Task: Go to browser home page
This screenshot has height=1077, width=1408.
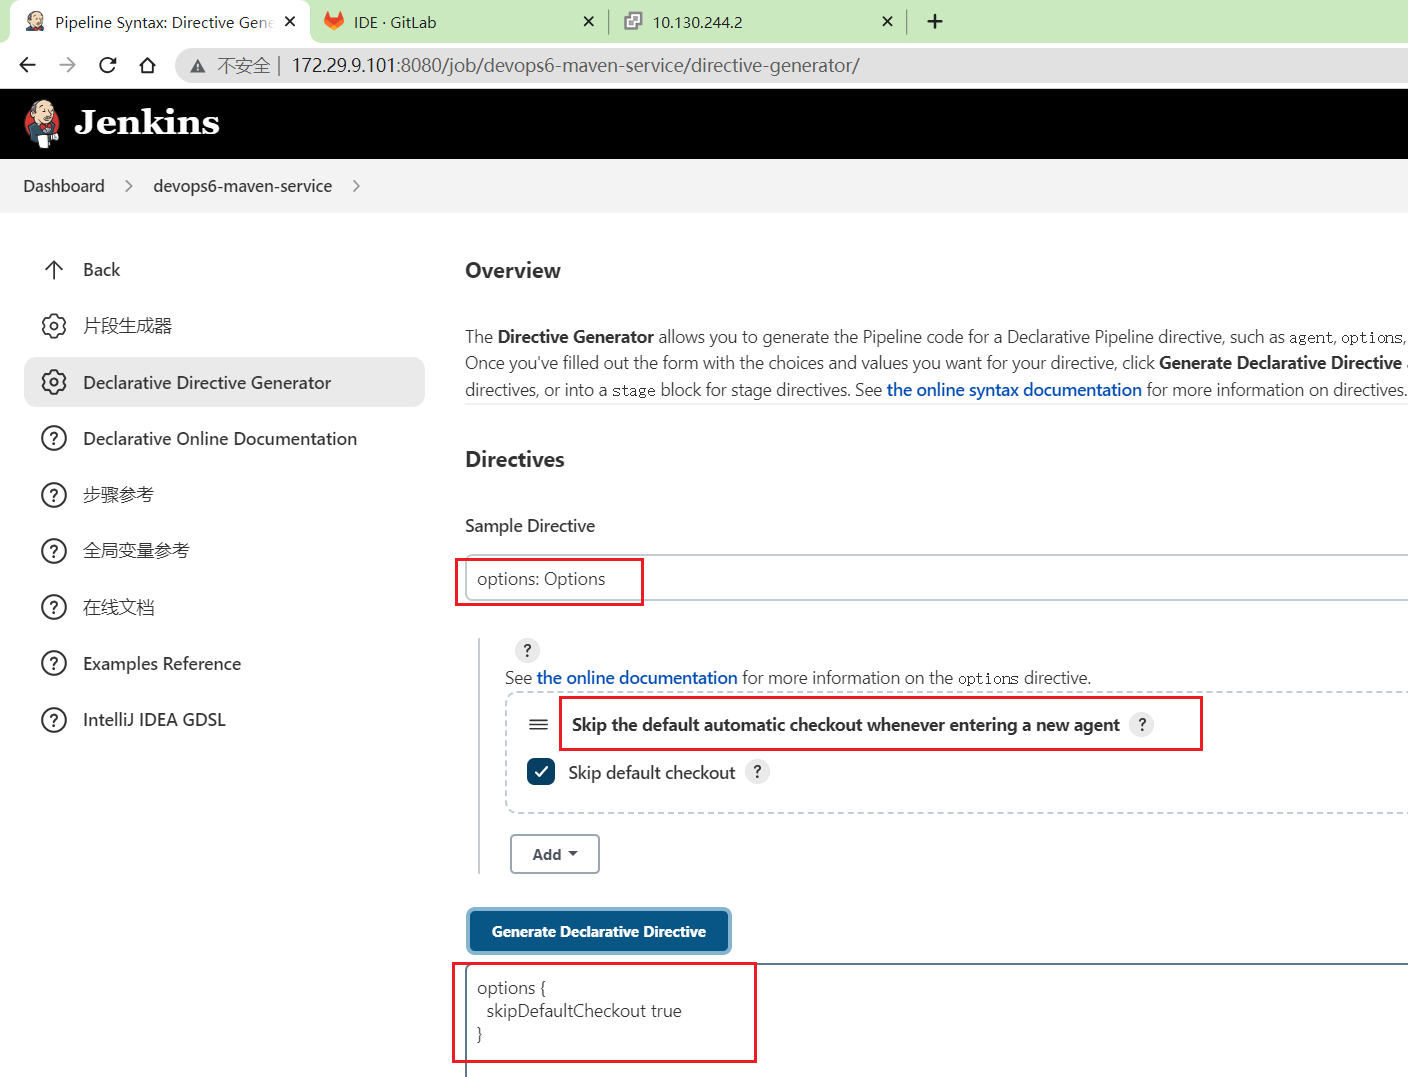Action: [147, 65]
